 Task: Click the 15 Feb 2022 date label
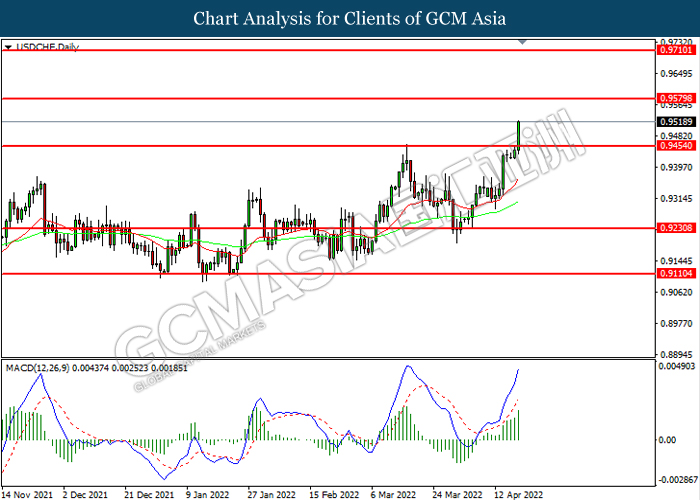(x=334, y=495)
